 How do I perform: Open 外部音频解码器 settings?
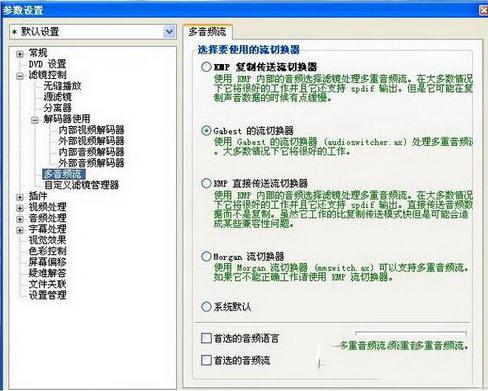91,163
